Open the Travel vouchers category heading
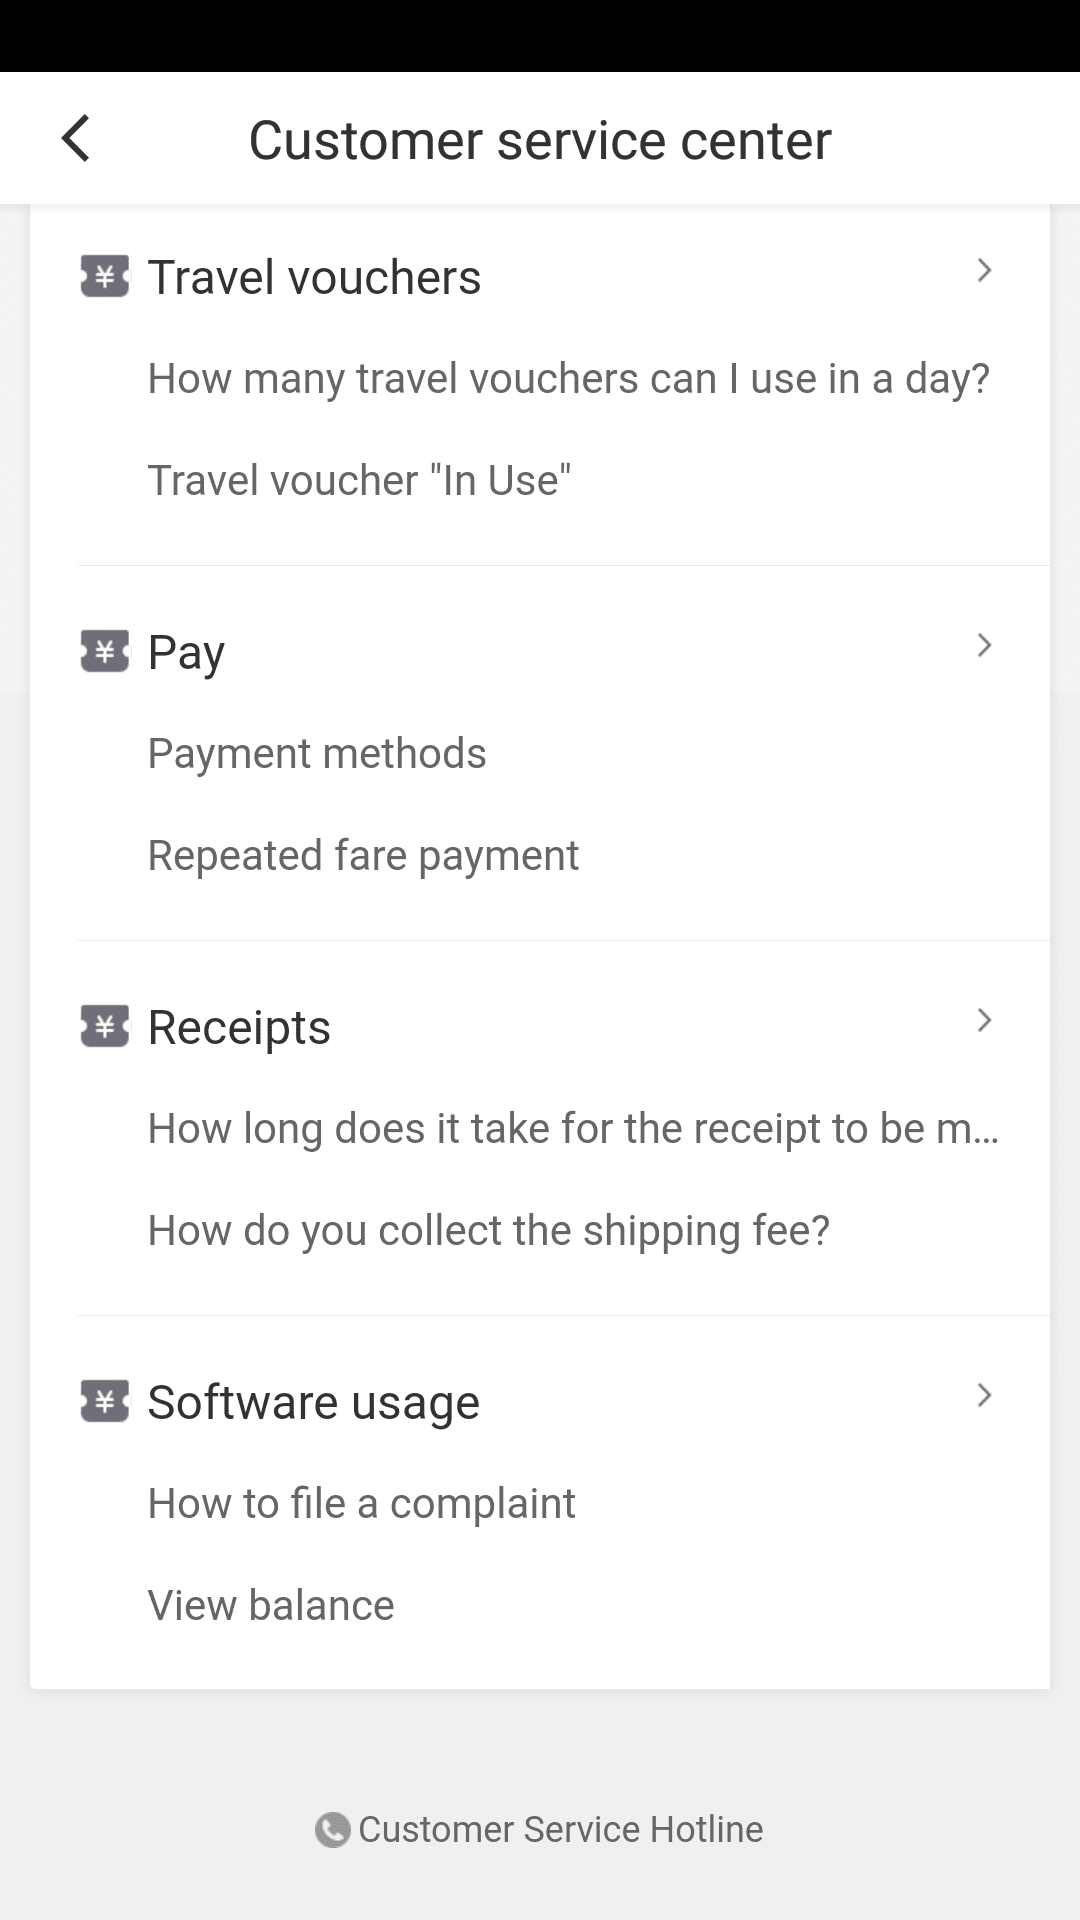Image resolution: width=1080 pixels, height=1920 pixels. point(314,277)
